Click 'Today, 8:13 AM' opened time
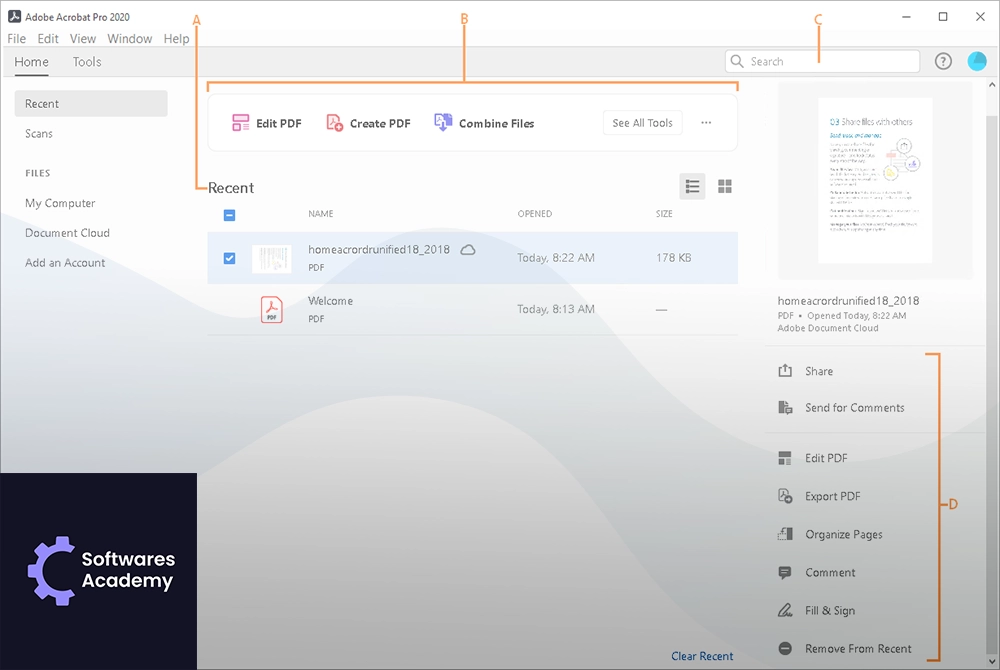 click(555, 309)
